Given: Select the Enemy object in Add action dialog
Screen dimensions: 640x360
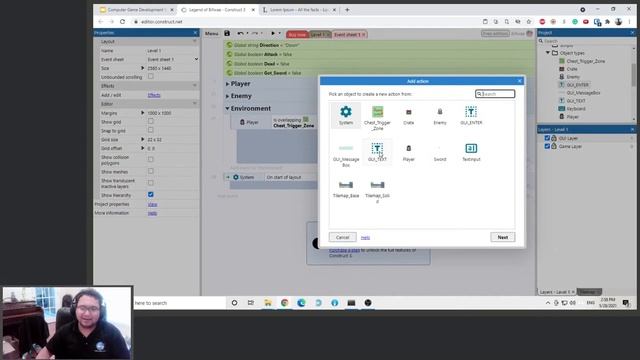Looking at the screenshot, I should [x=440, y=115].
